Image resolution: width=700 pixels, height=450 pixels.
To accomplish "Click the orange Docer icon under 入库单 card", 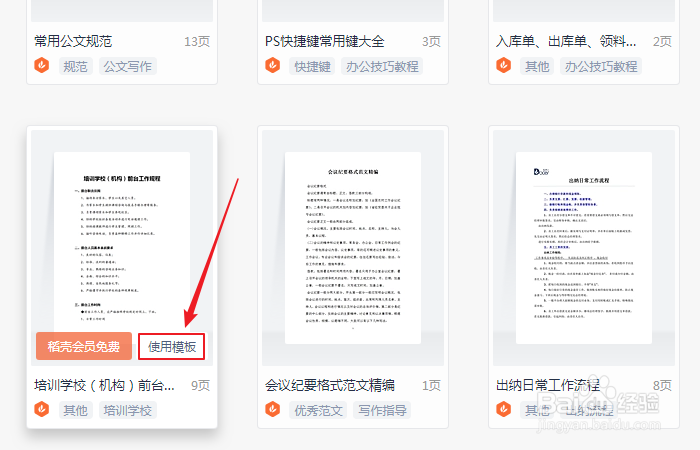I will pyautogui.click(x=504, y=66).
